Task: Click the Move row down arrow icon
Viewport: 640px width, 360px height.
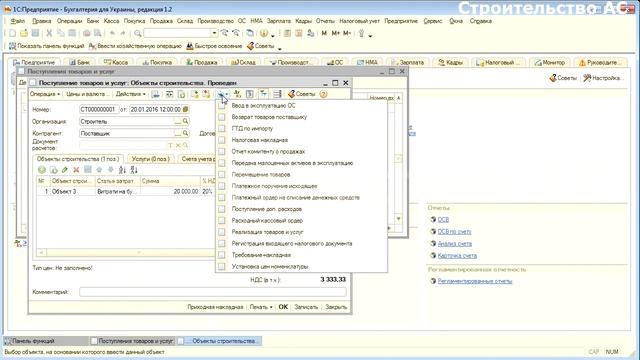Action: pos(111,170)
